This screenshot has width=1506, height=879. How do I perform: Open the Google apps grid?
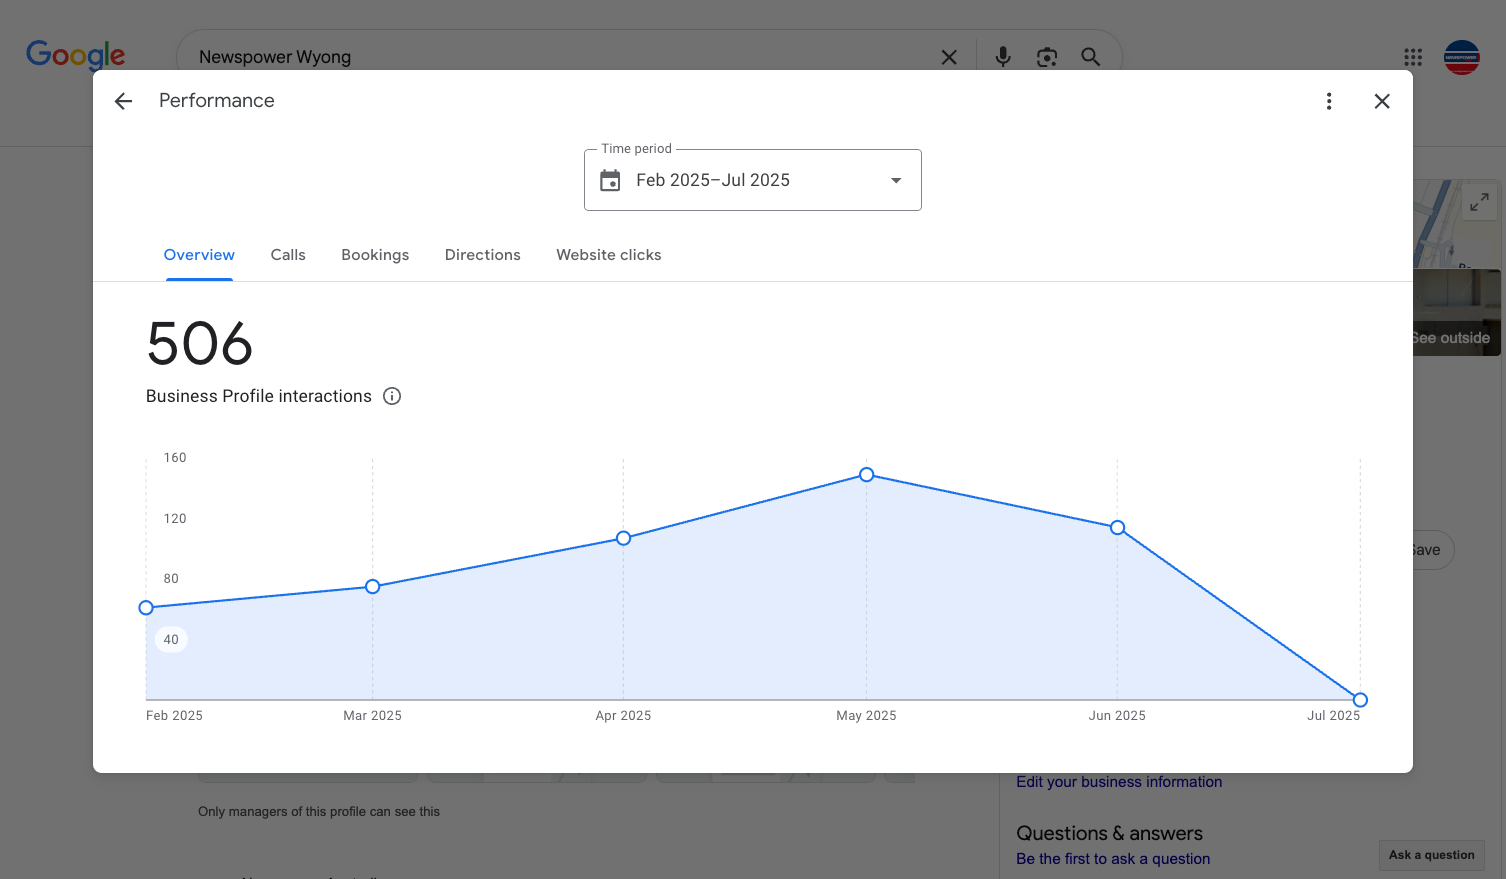[x=1413, y=57]
